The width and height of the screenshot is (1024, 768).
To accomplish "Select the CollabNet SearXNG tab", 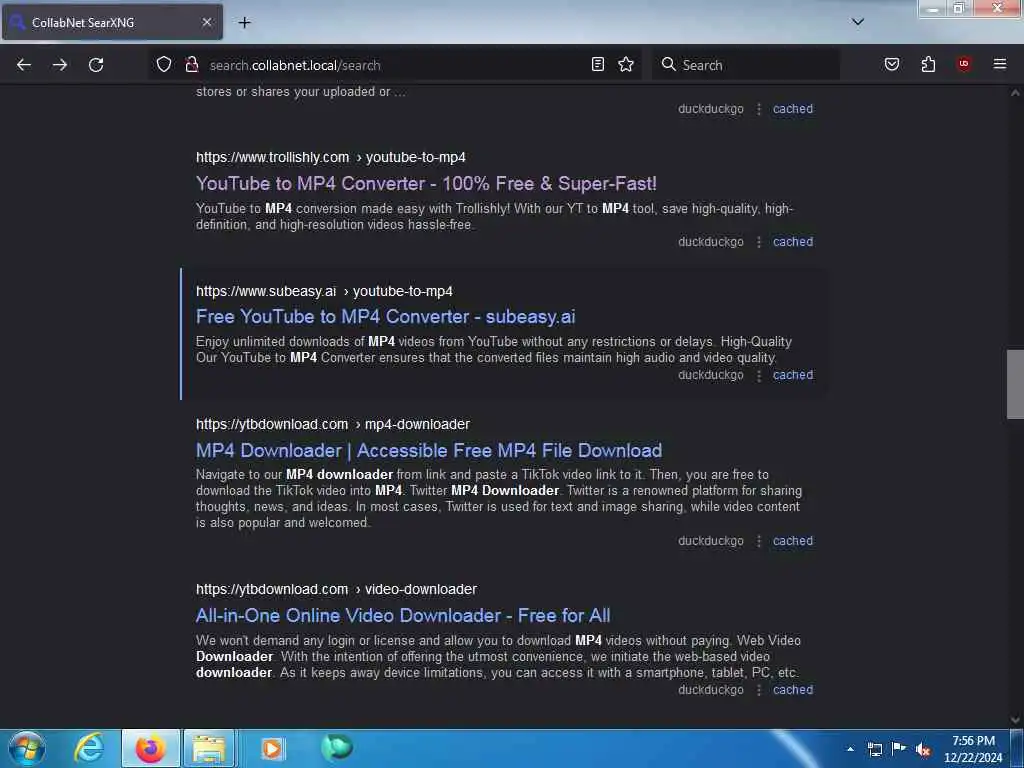I will click(112, 22).
